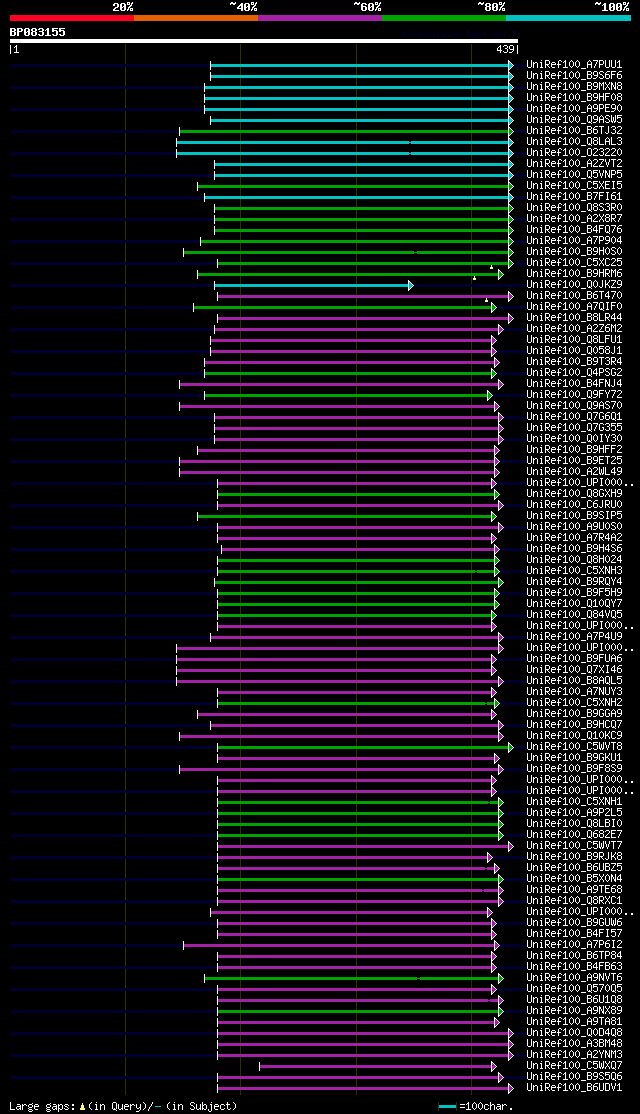Click the query length label 439
Viewport: 640px width, 1114px height.
pyautogui.click(x=505, y=50)
